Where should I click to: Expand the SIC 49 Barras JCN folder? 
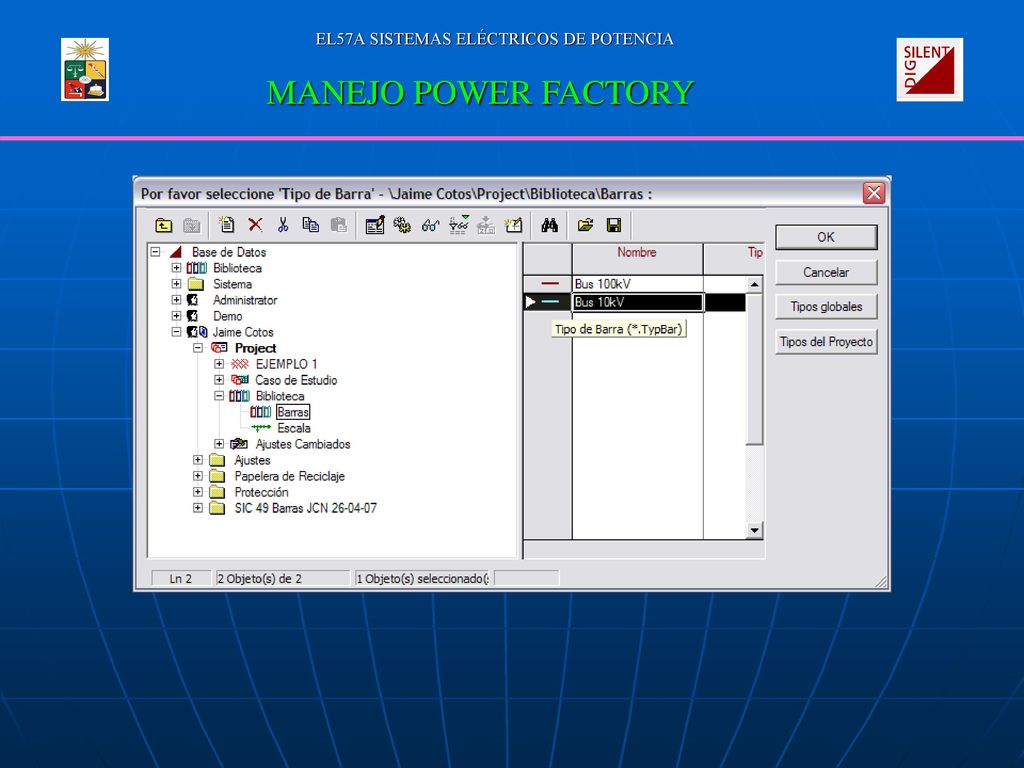198,507
